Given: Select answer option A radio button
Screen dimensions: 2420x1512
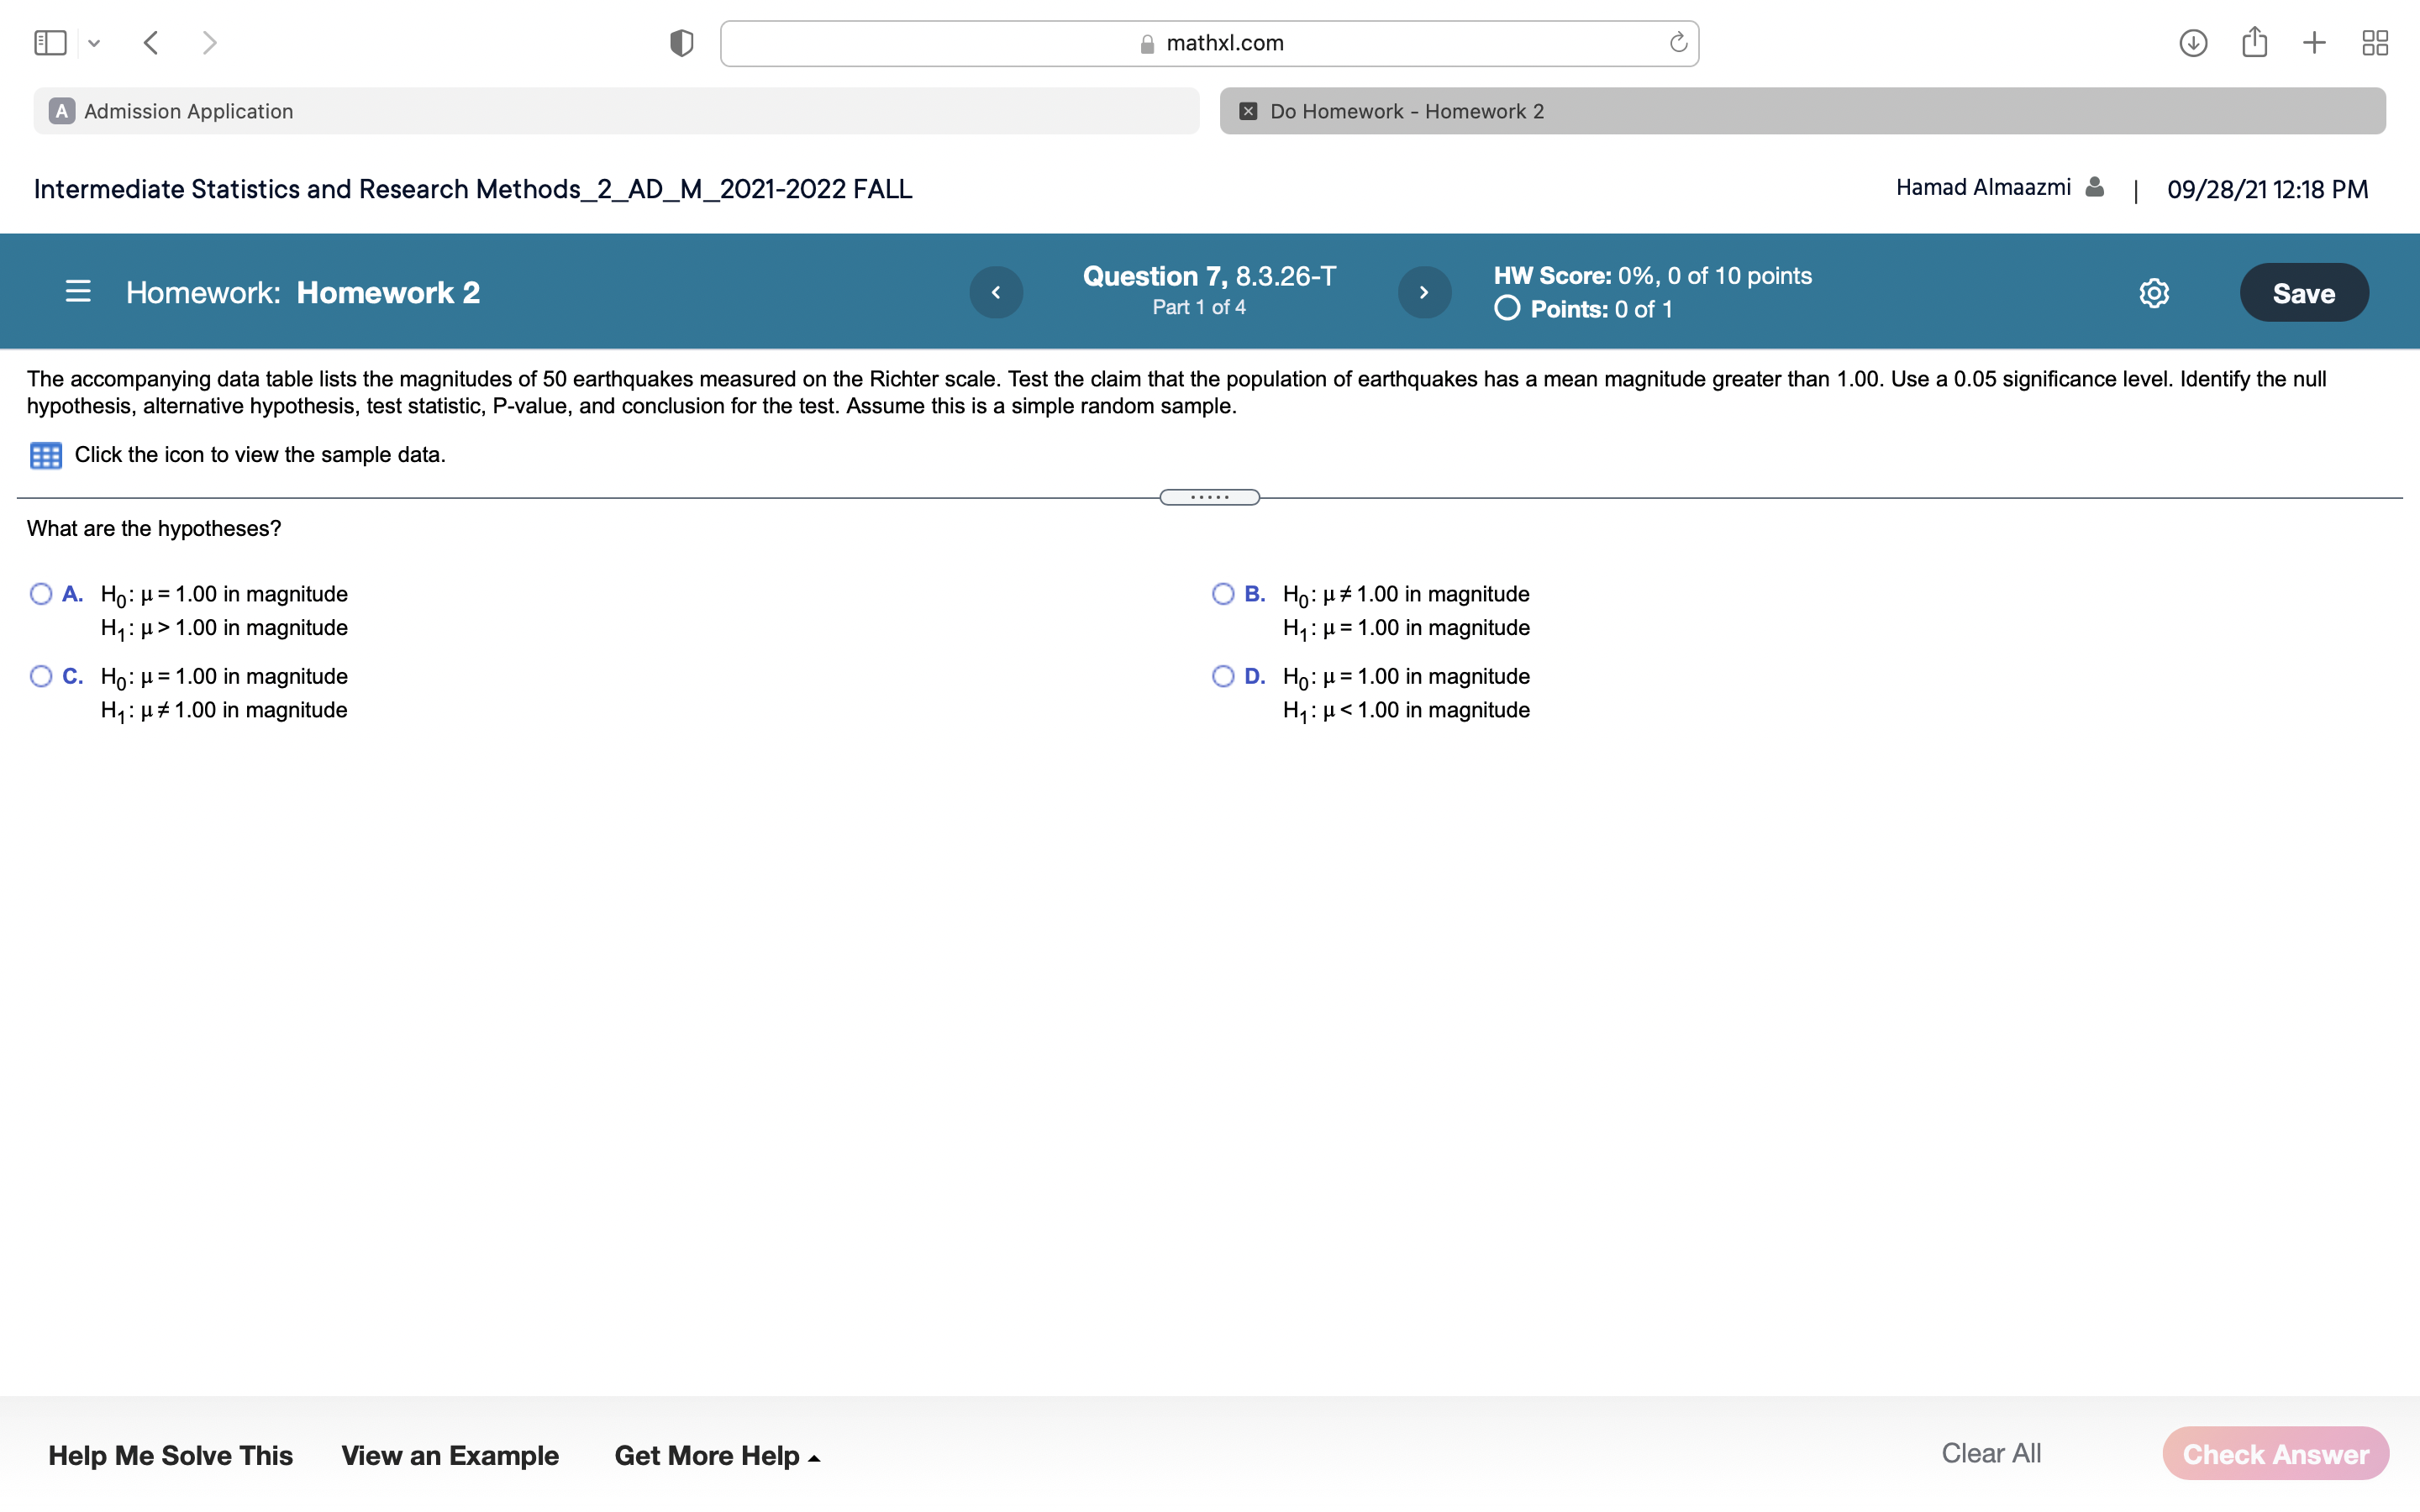Looking at the screenshot, I should 41,594.
